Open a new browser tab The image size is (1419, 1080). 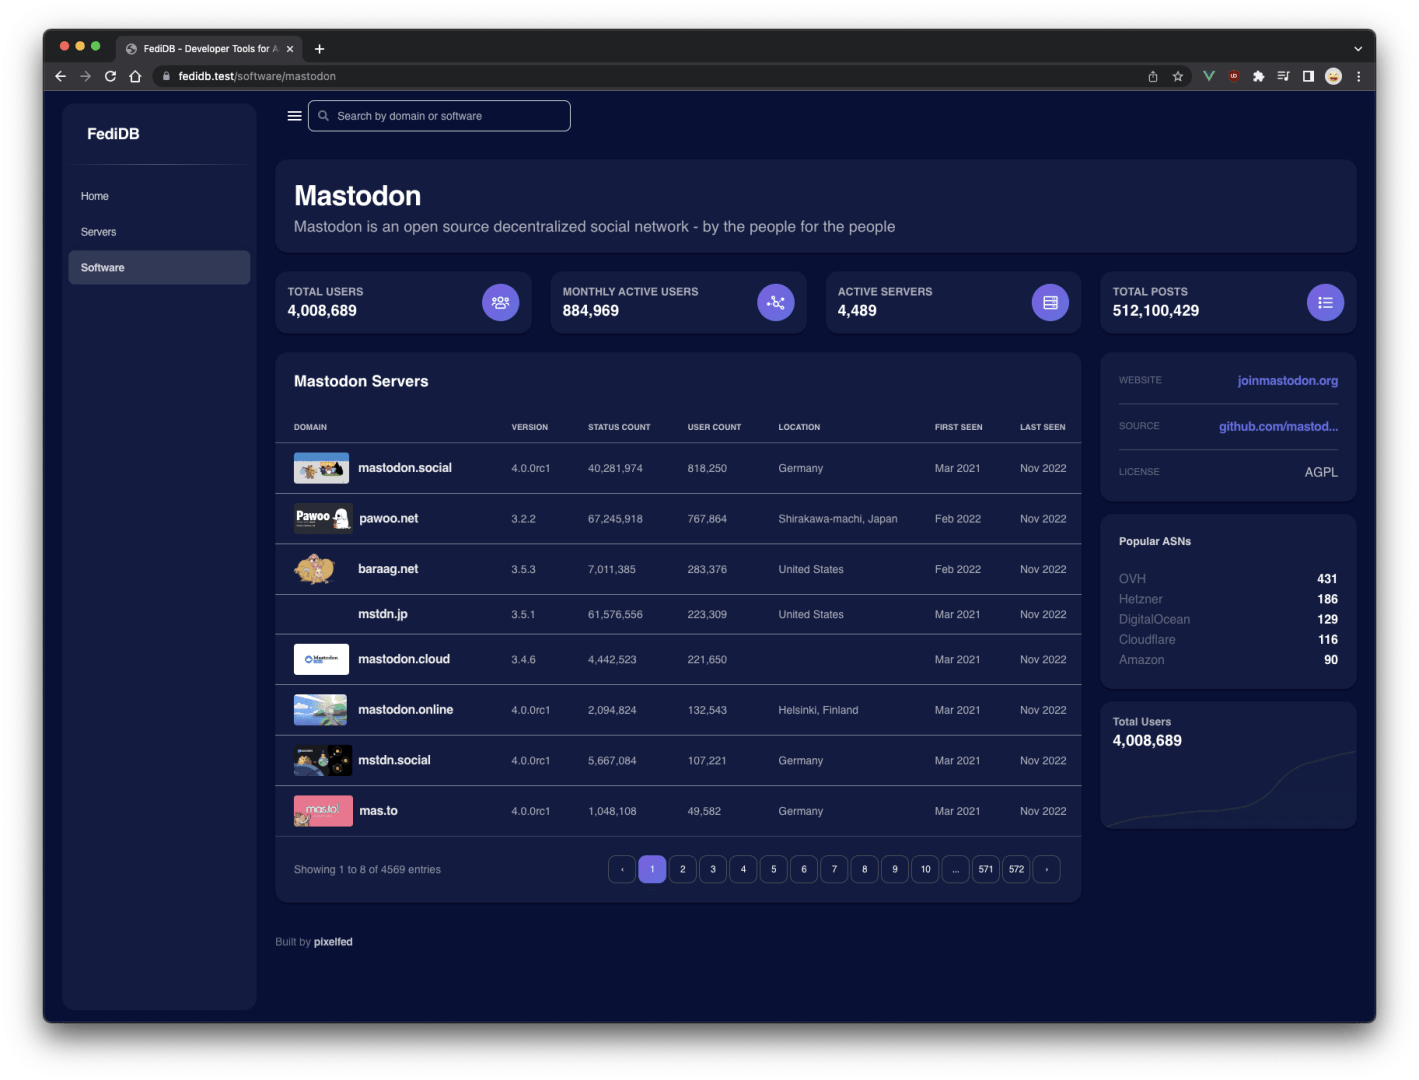click(x=320, y=48)
